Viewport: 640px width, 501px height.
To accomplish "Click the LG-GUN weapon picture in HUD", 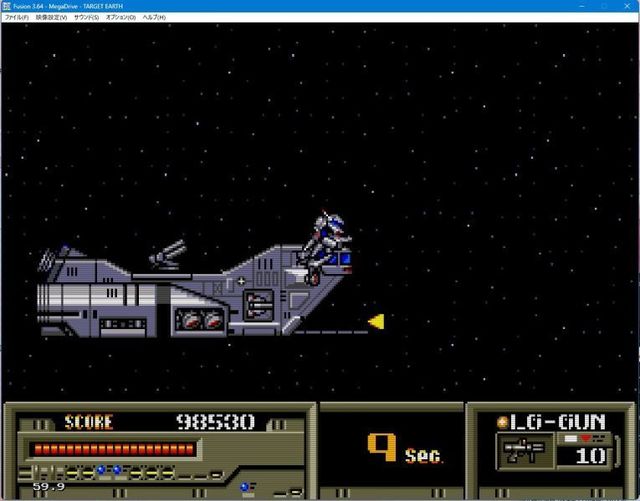I will 525,450.
